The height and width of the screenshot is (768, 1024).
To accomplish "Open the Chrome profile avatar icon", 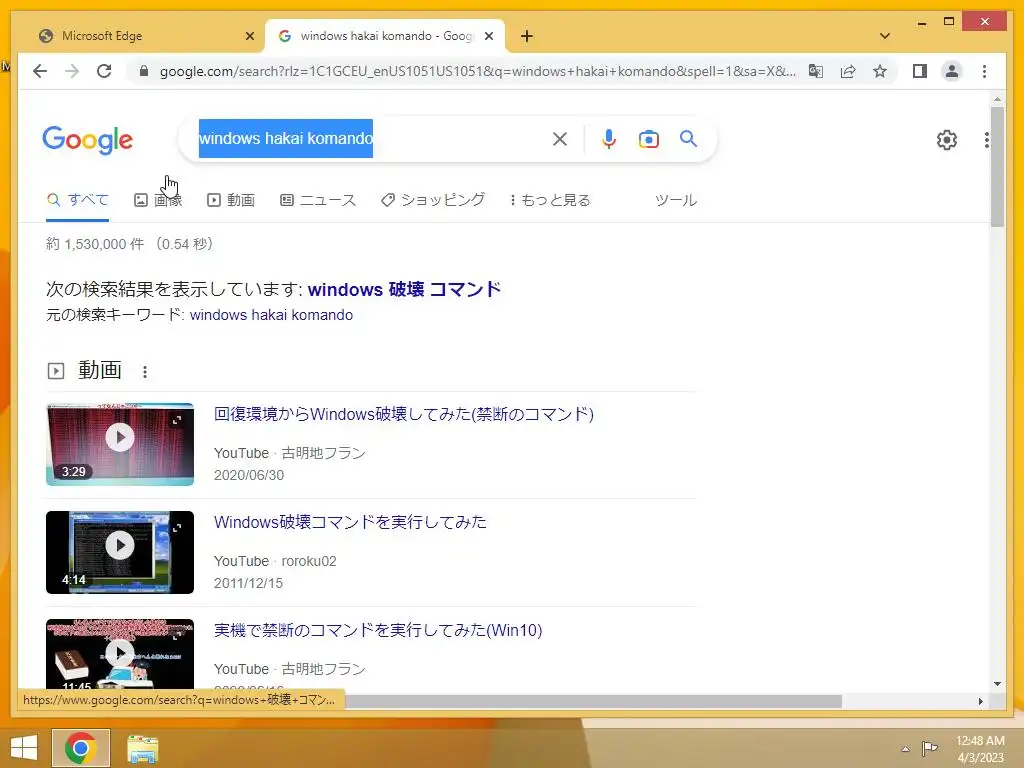I will coord(952,71).
